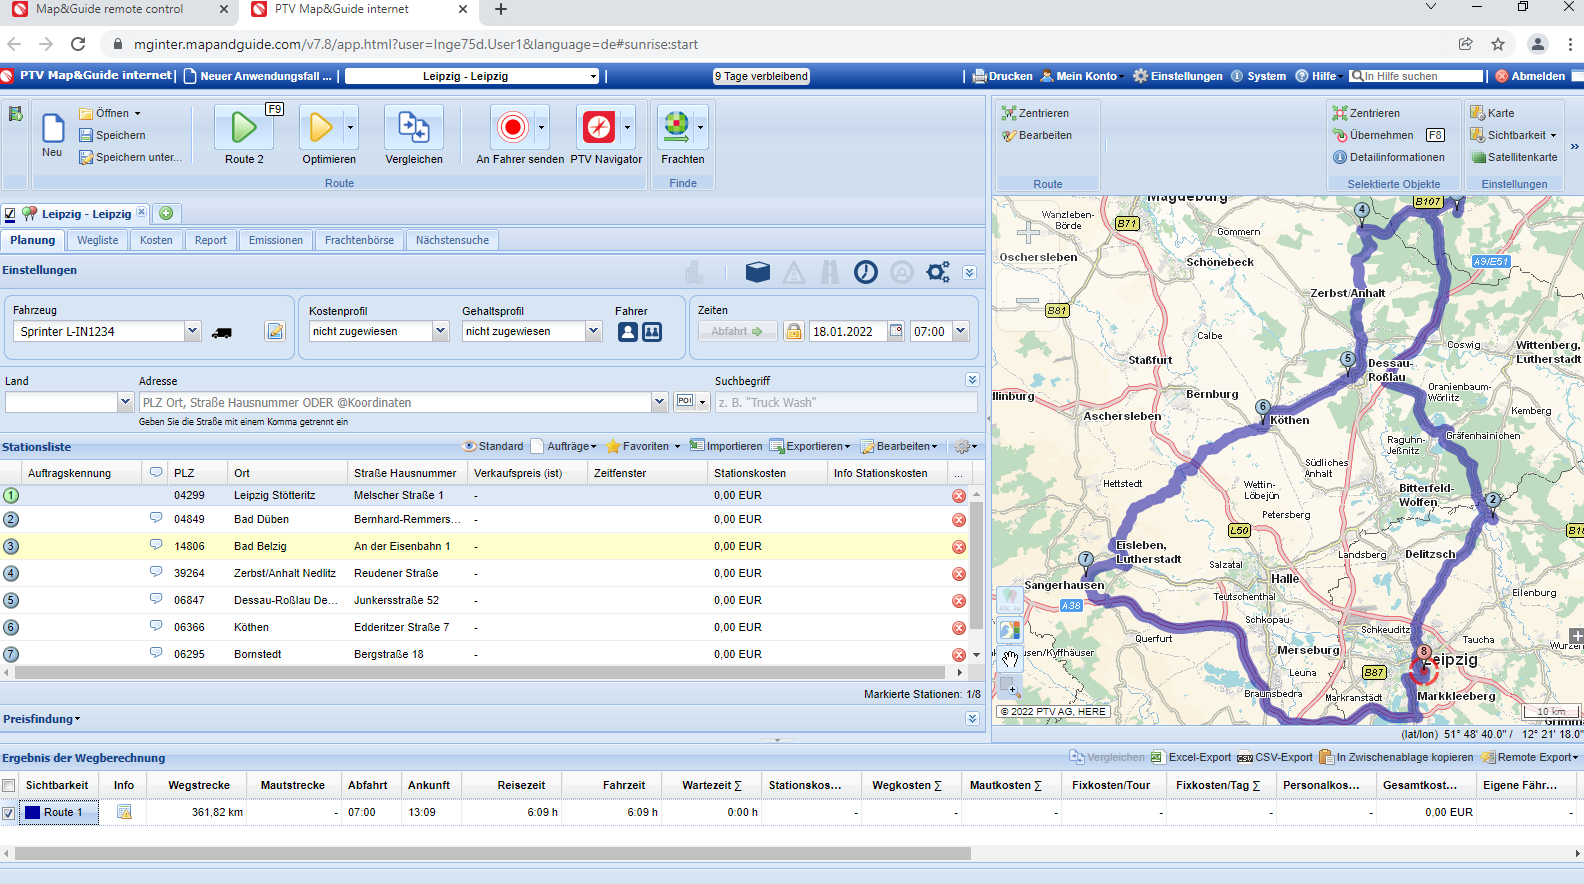Open the Gehaltsprofil dropdown
Image resolution: width=1584 pixels, height=884 pixels.
(593, 331)
